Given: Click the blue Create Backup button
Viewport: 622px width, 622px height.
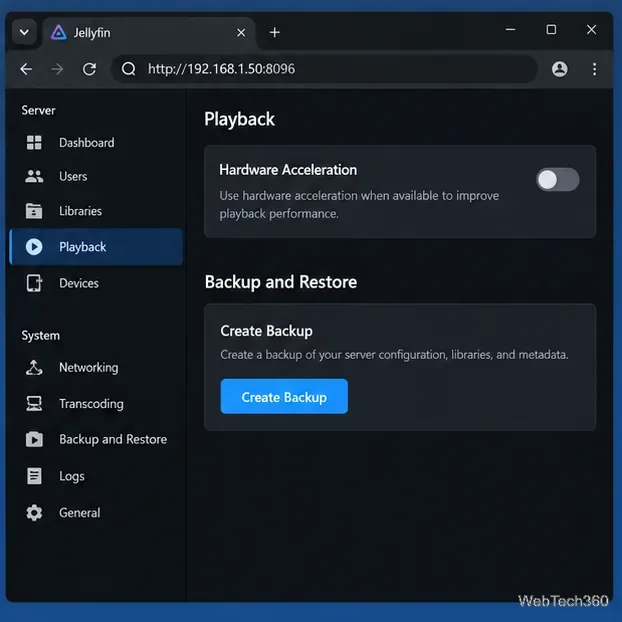Looking at the screenshot, I should [x=284, y=397].
